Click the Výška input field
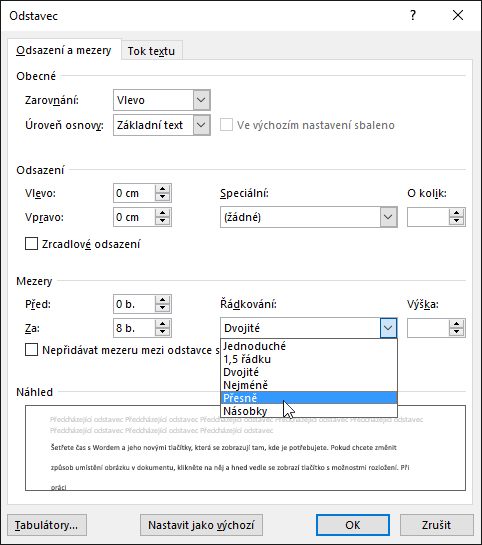The width and height of the screenshot is (482, 545). (x=428, y=328)
